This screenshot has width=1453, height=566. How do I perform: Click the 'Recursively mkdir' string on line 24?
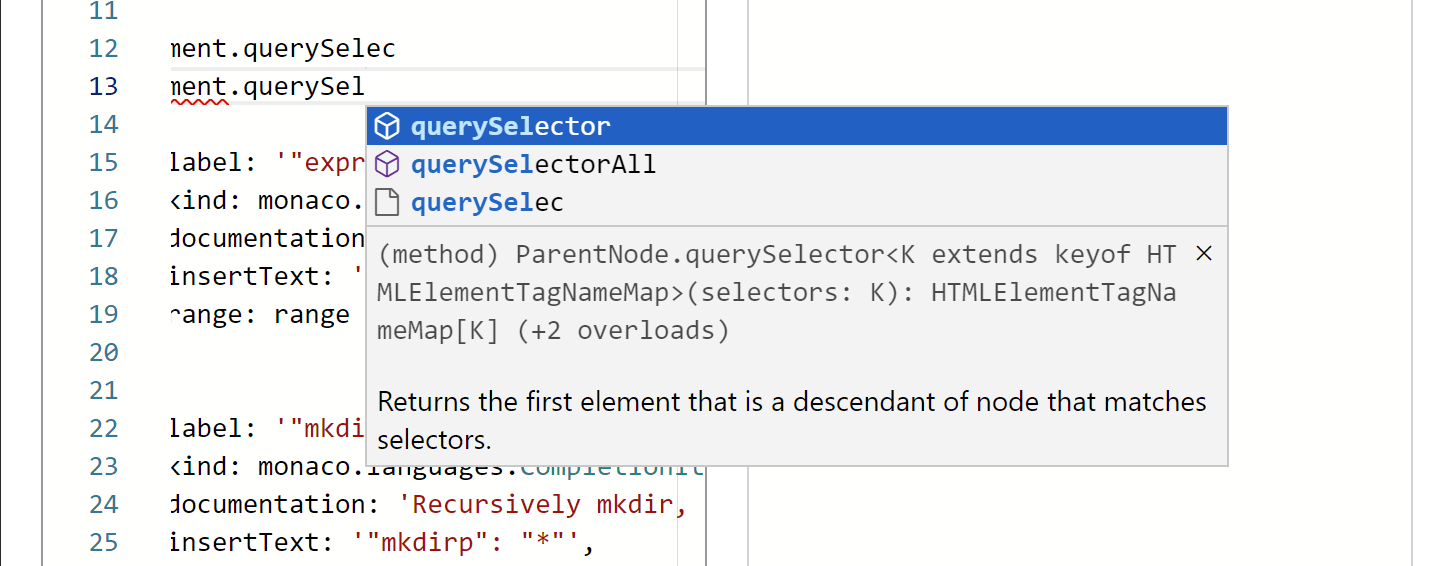[548, 504]
